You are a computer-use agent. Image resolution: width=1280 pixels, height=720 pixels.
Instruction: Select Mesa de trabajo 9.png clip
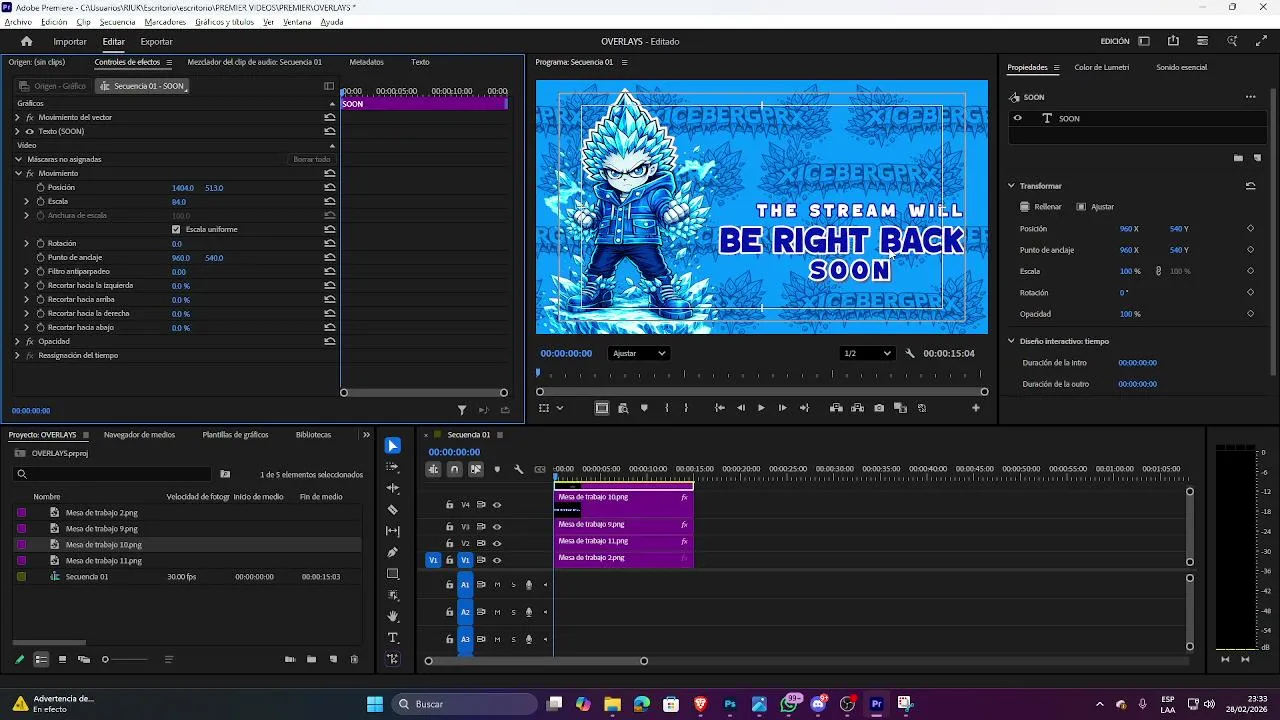pos(624,524)
